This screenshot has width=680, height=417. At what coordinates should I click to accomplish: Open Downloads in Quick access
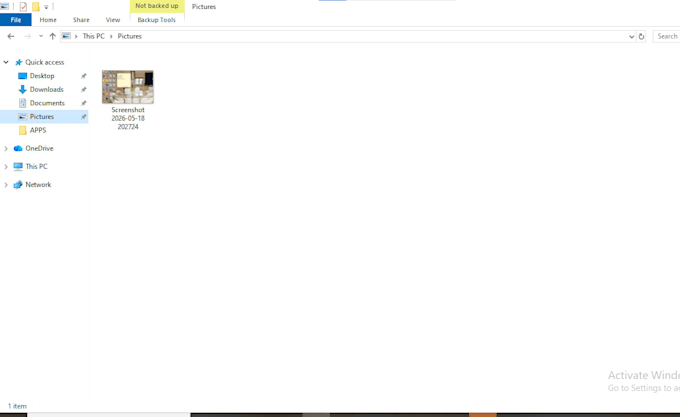click(x=46, y=90)
